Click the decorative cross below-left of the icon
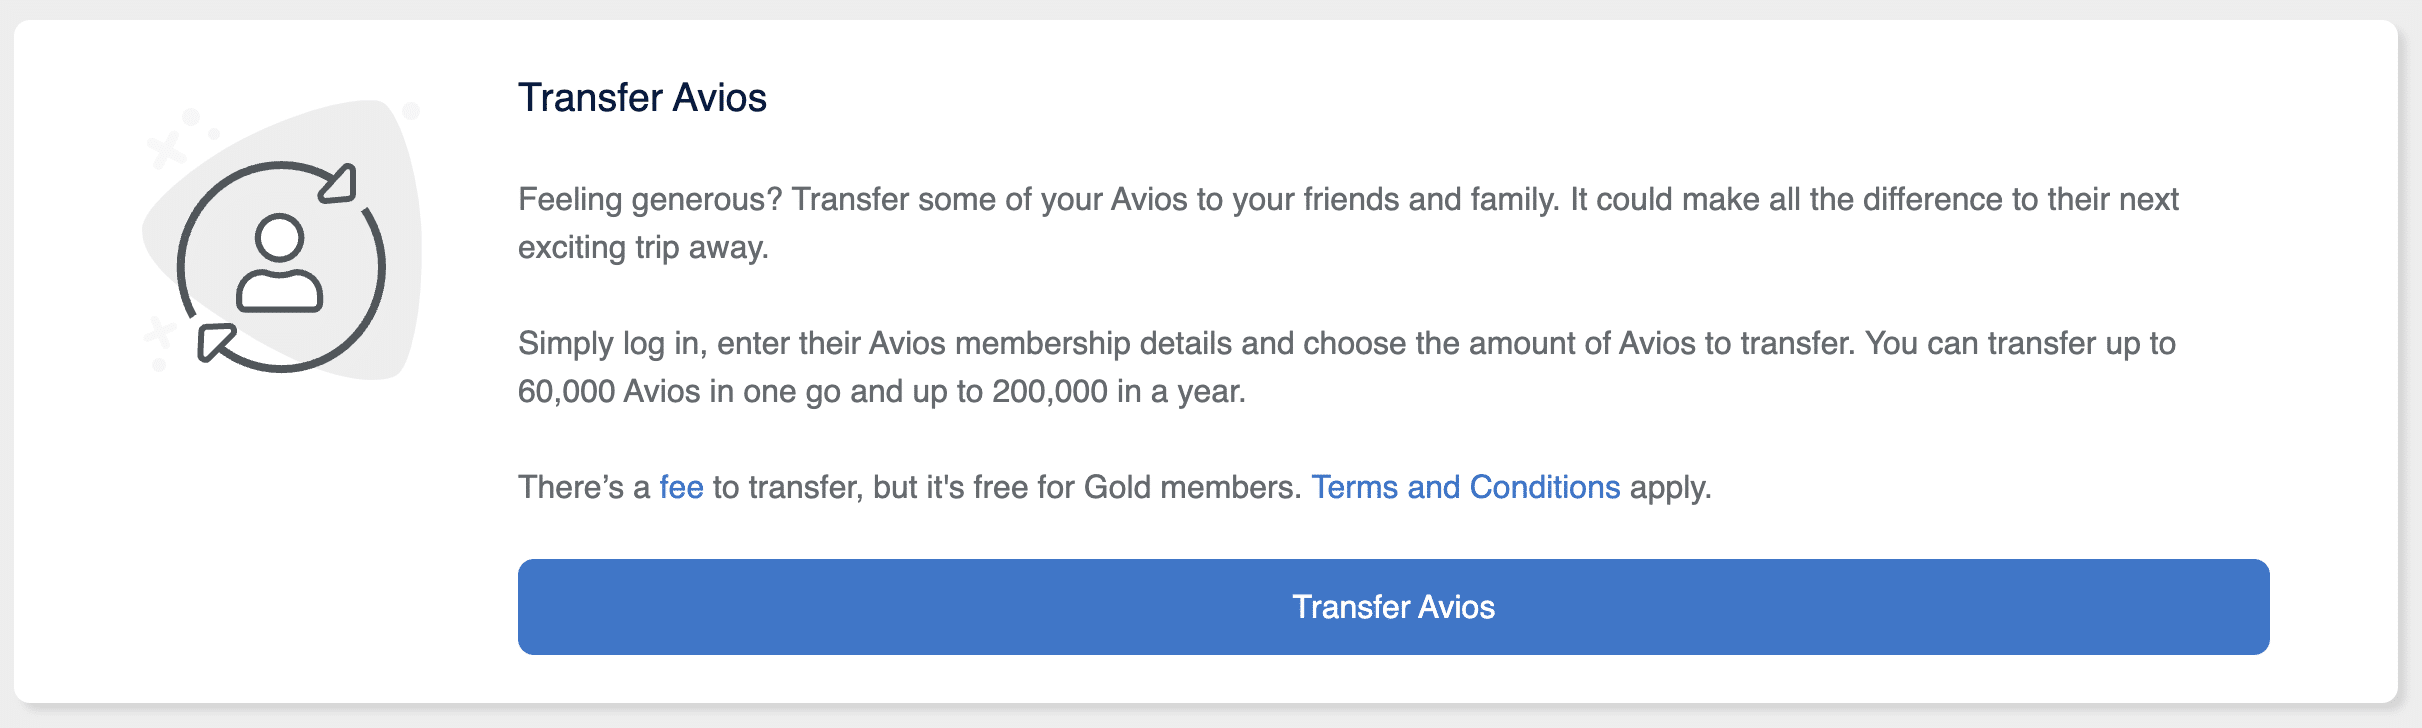Screen dimensions: 2422x728 158,332
